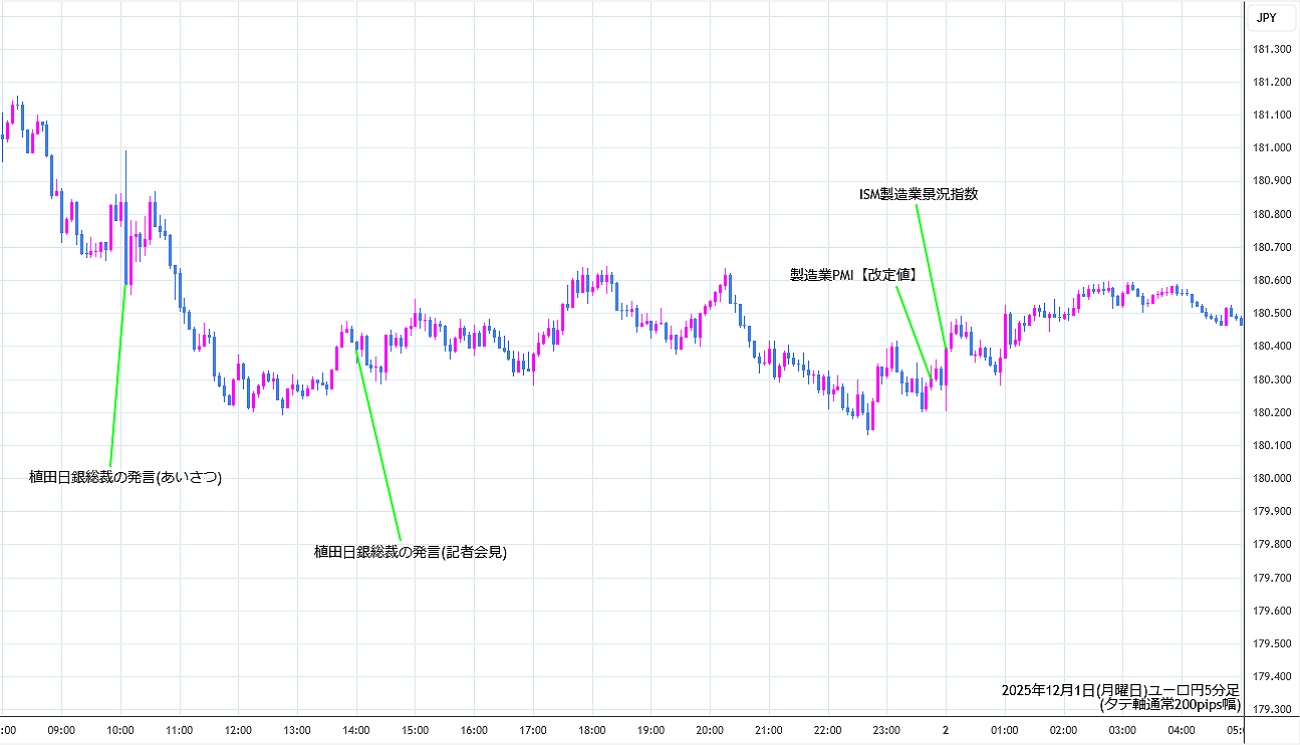
Task: Click the 植田日銀総裁の発言(記者会見) annotation
Action: [410, 551]
